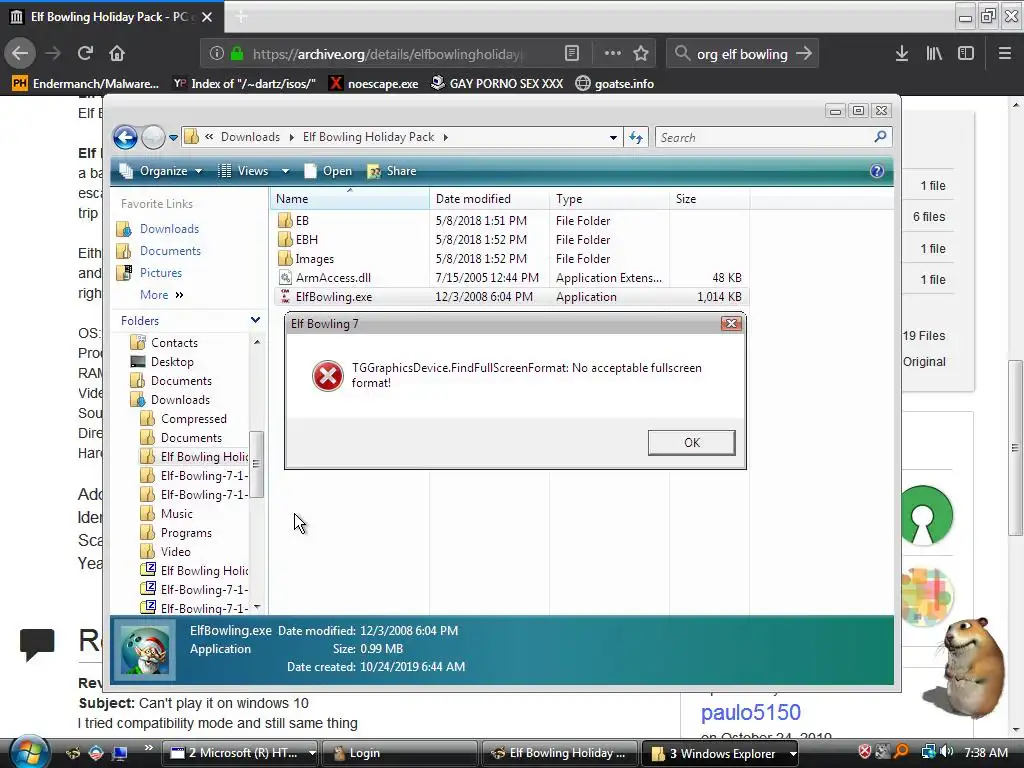1024x768 pixels.
Task: Click Share in Explorer toolbar
Action: [392, 171]
